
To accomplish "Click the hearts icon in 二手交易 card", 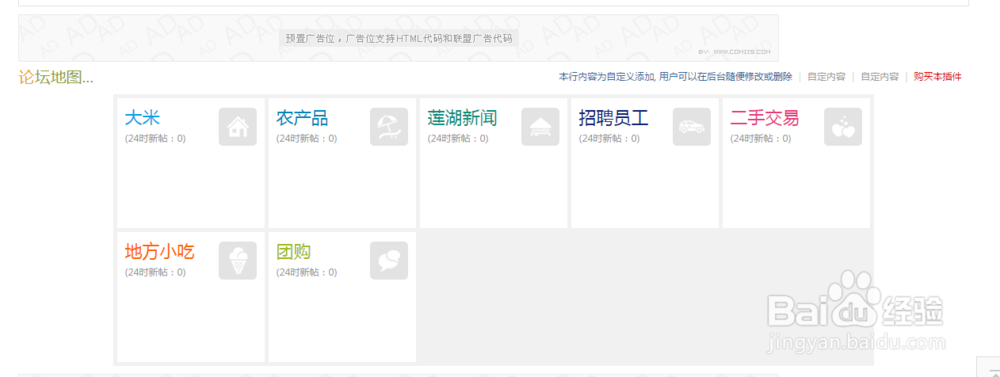I will coord(843,126).
